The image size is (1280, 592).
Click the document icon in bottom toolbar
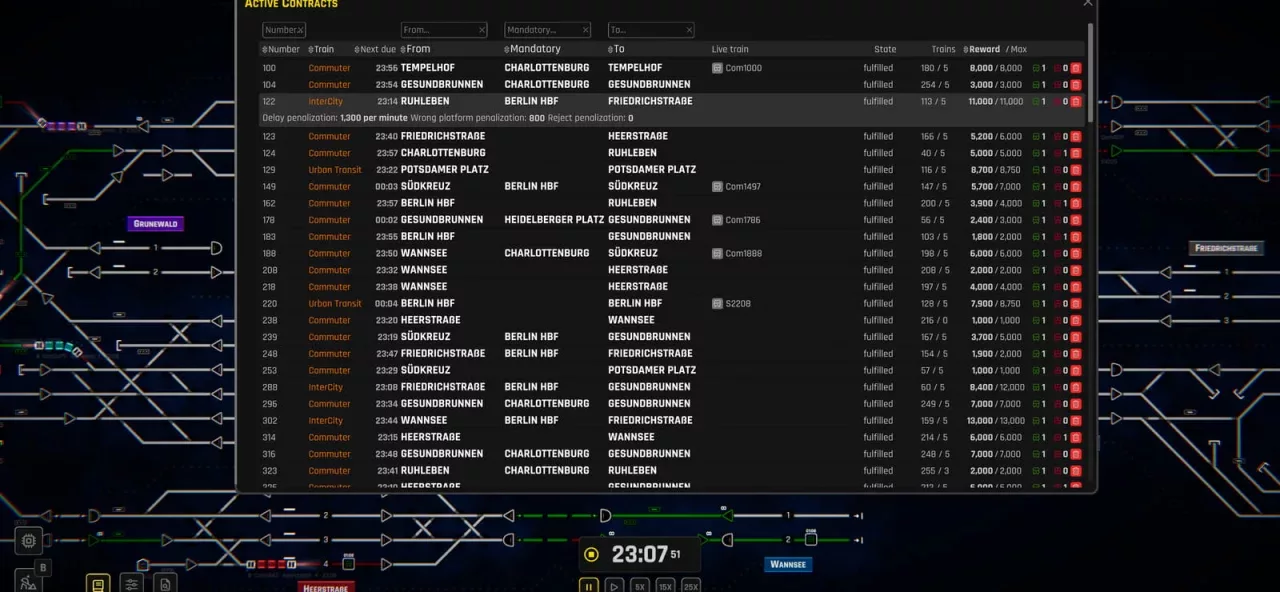coord(165,584)
